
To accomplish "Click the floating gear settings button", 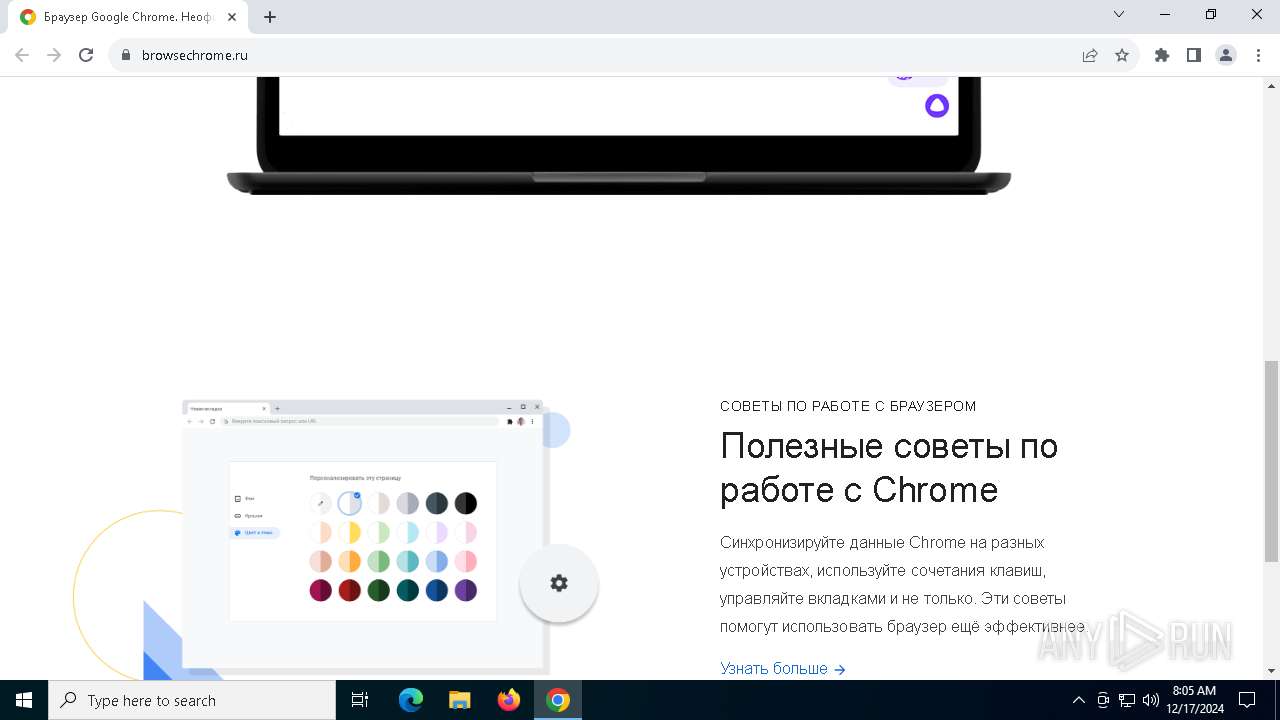I will click(559, 583).
